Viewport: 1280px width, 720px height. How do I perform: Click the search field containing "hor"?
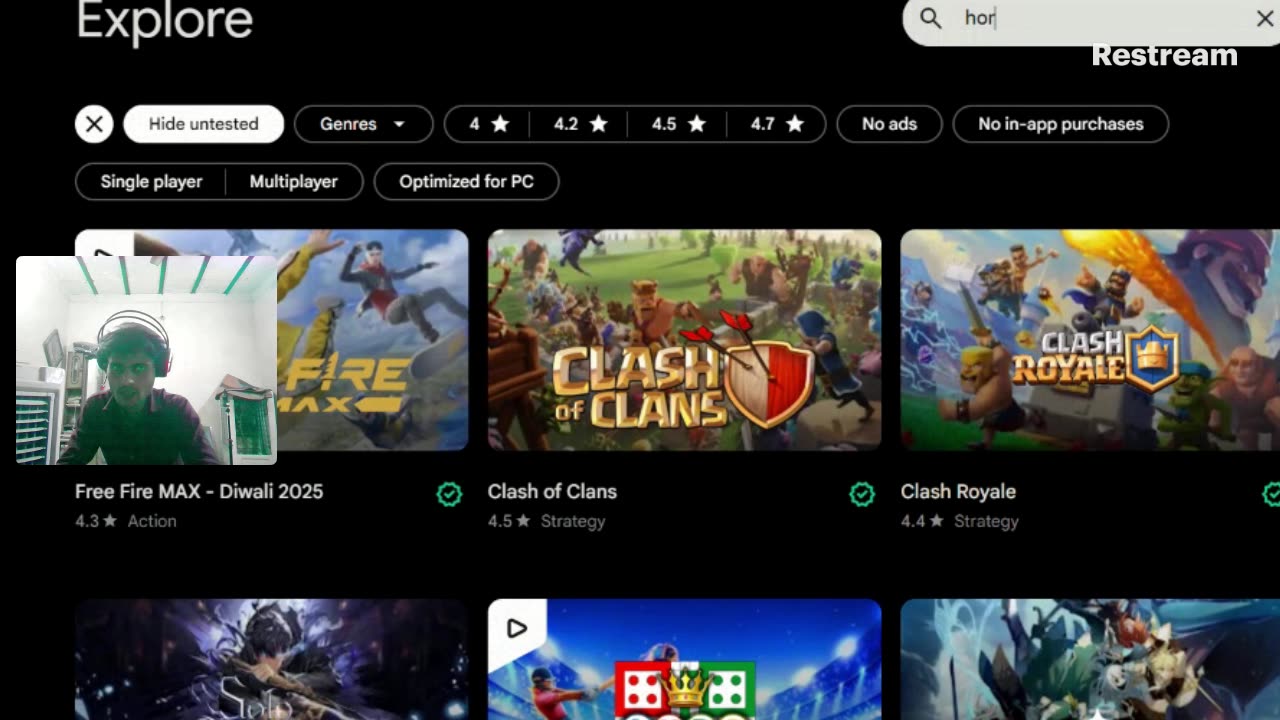pos(1092,18)
